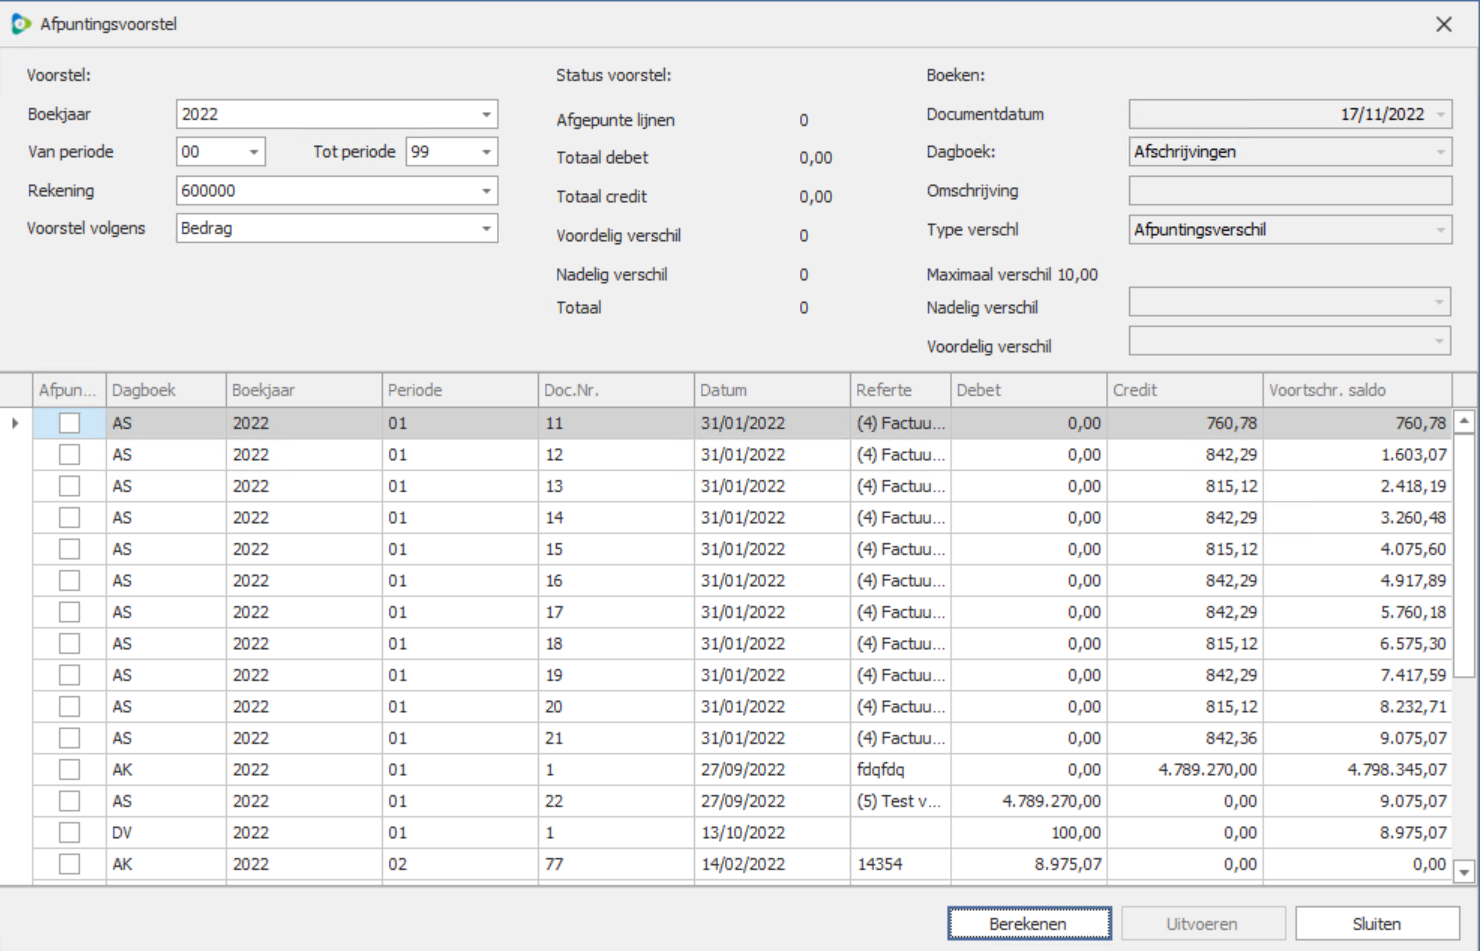Image resolution: width=1480 pixels, height=951 pixels.
Task: Select the checkbox for DV document 1
Action: click(x=69, y=832)
